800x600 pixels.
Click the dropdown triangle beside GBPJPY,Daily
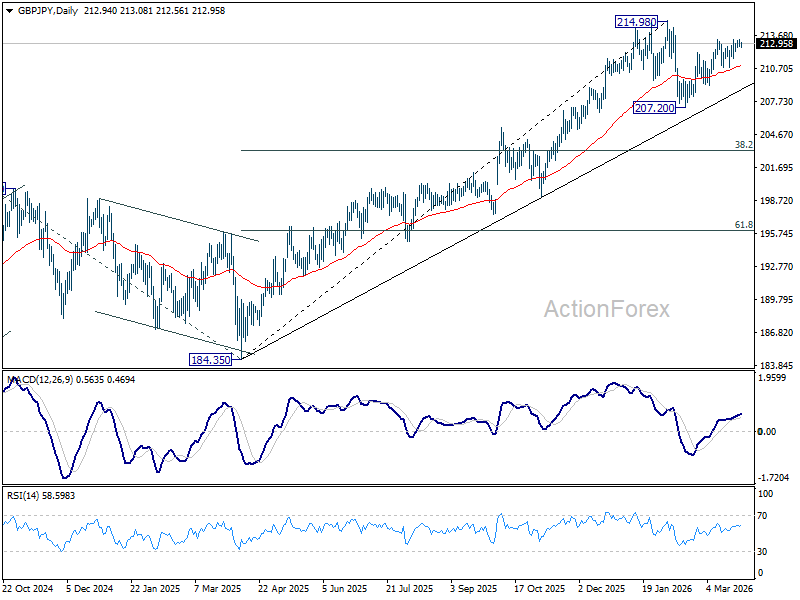coord(10,11)
